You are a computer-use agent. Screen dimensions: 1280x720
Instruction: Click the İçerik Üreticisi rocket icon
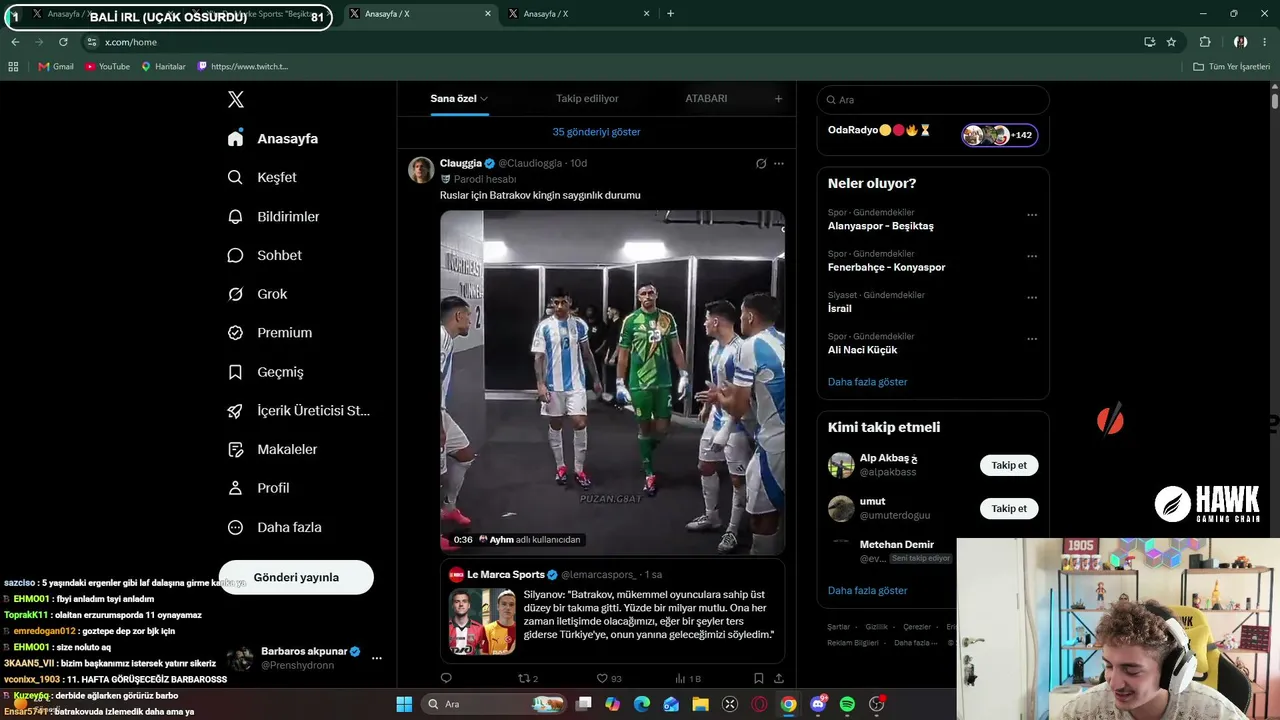tap(236, 411)
